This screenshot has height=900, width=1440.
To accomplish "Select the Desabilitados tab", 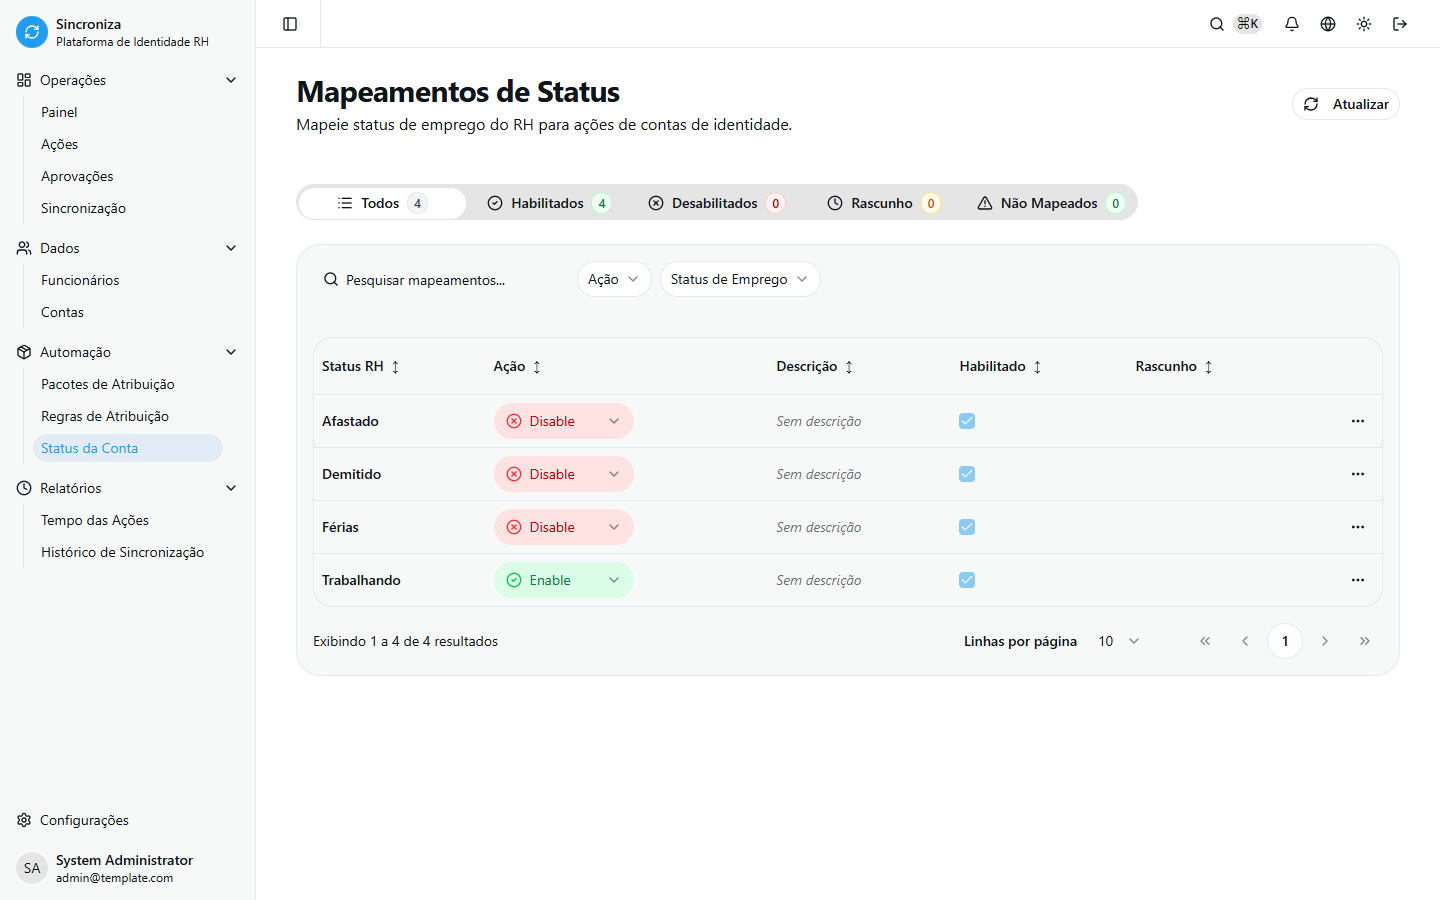I will tap(714, 202).
